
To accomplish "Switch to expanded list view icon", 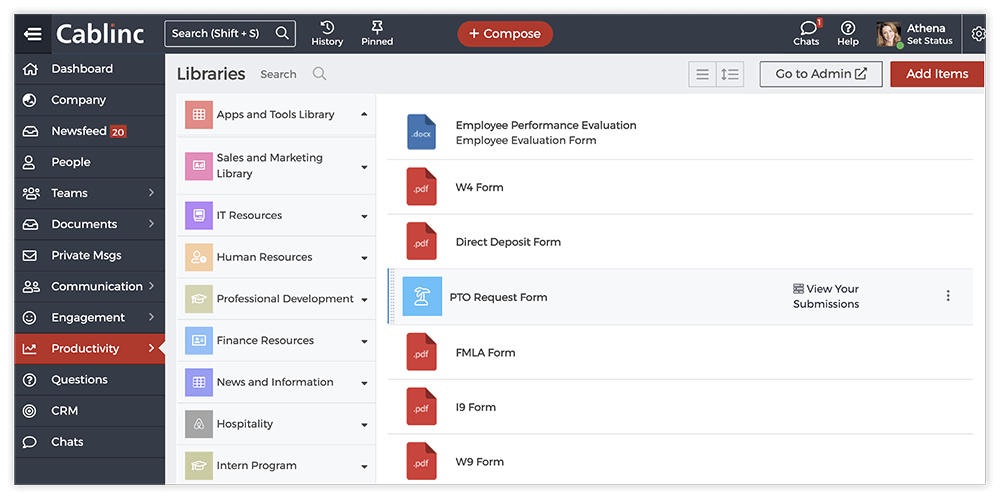I will (730, 74).
